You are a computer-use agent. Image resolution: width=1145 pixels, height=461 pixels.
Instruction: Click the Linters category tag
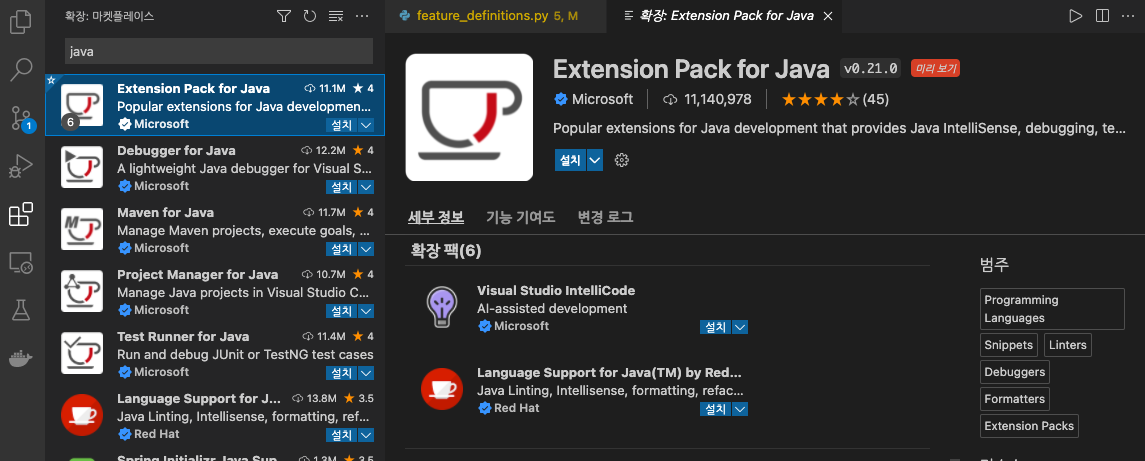click(x=1068, y=345)
